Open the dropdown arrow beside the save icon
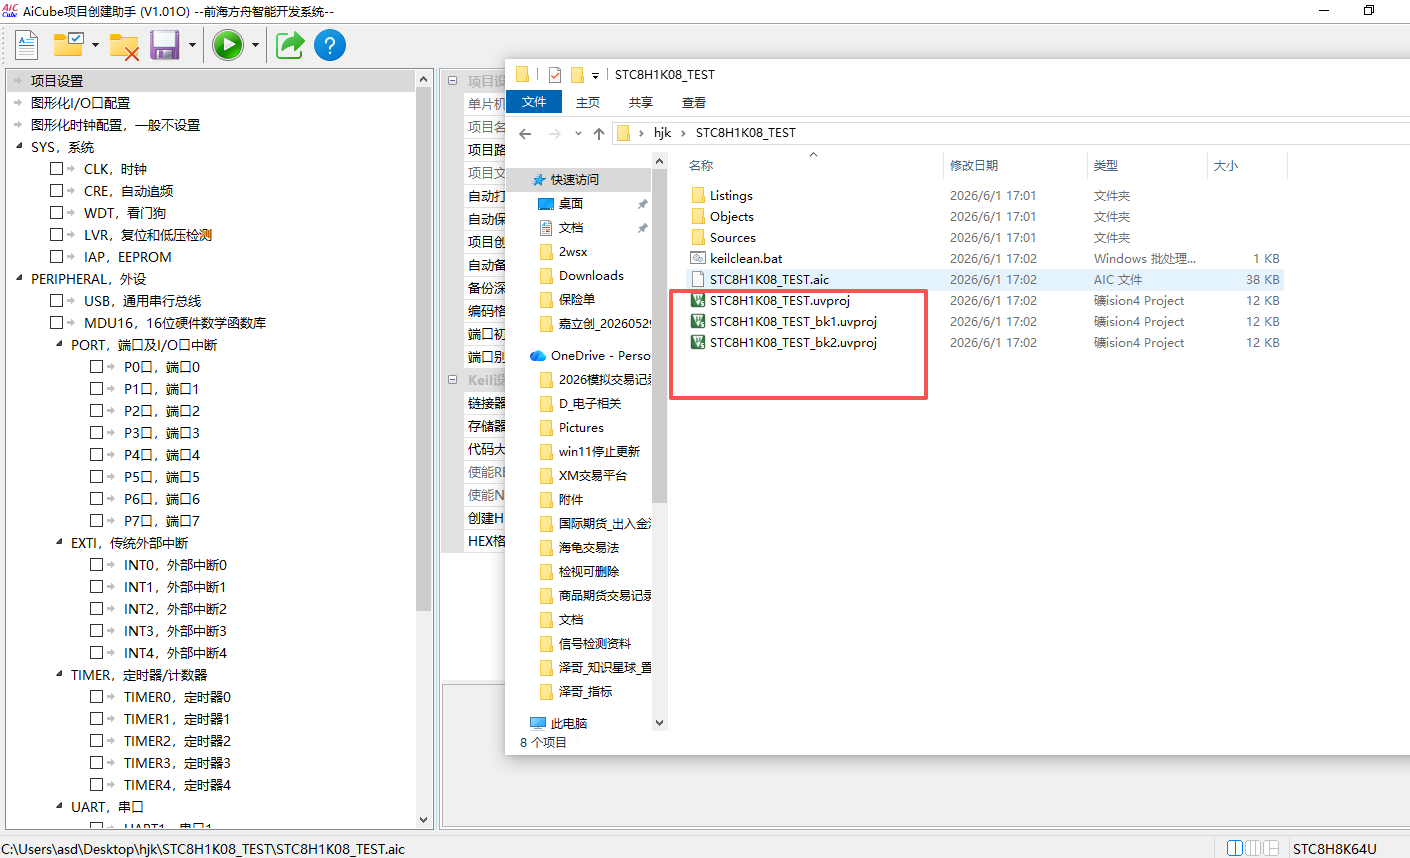The width and height of the screenshot is (1410, 858). 191,45
